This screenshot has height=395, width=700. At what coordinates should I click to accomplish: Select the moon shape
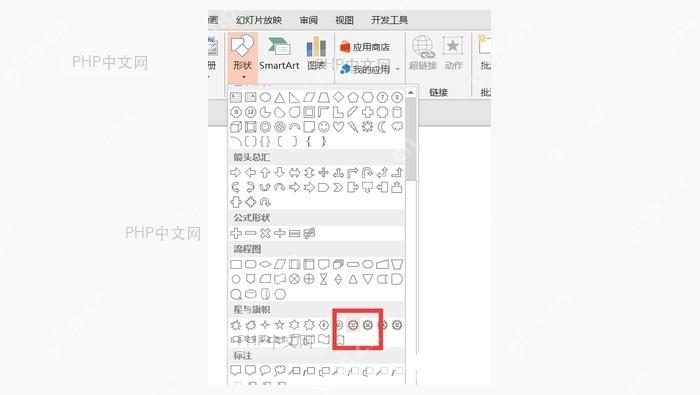pos(382,127)
